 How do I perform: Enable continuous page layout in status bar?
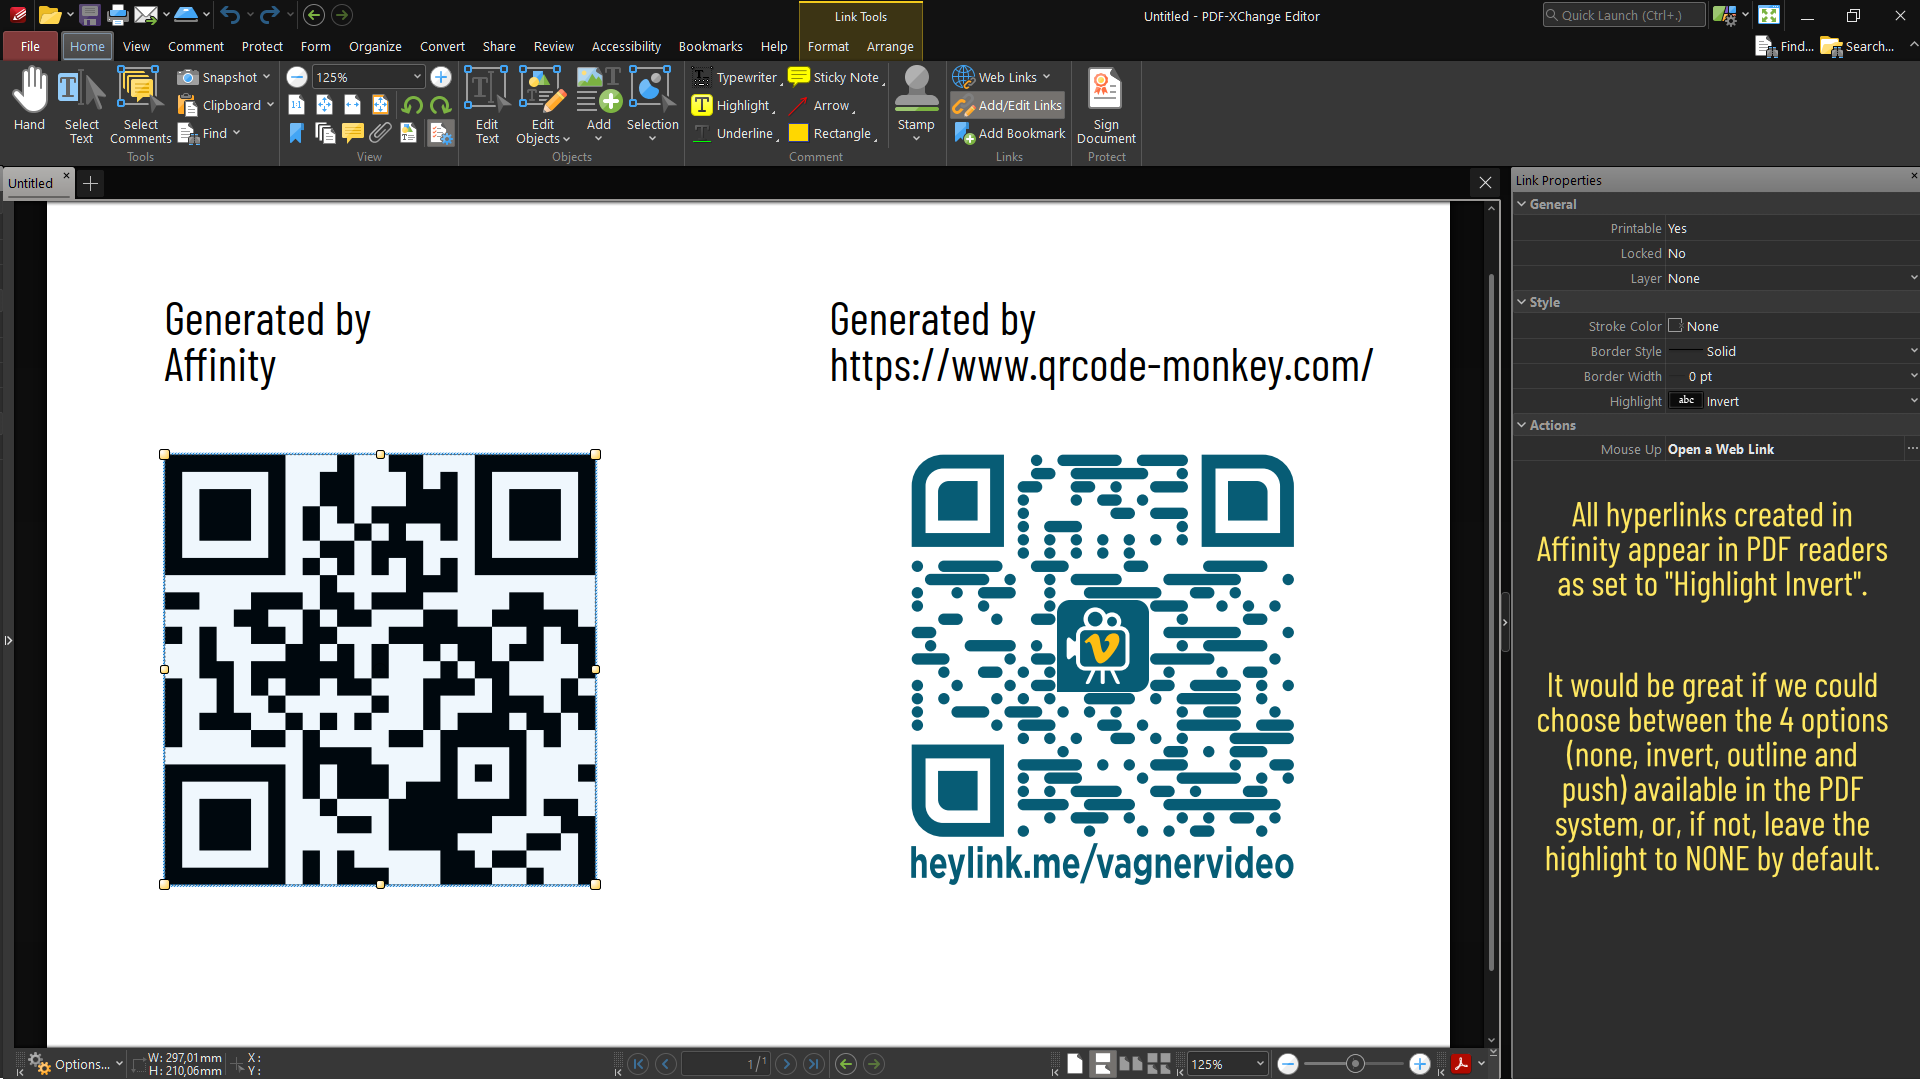(1103, 1064)
